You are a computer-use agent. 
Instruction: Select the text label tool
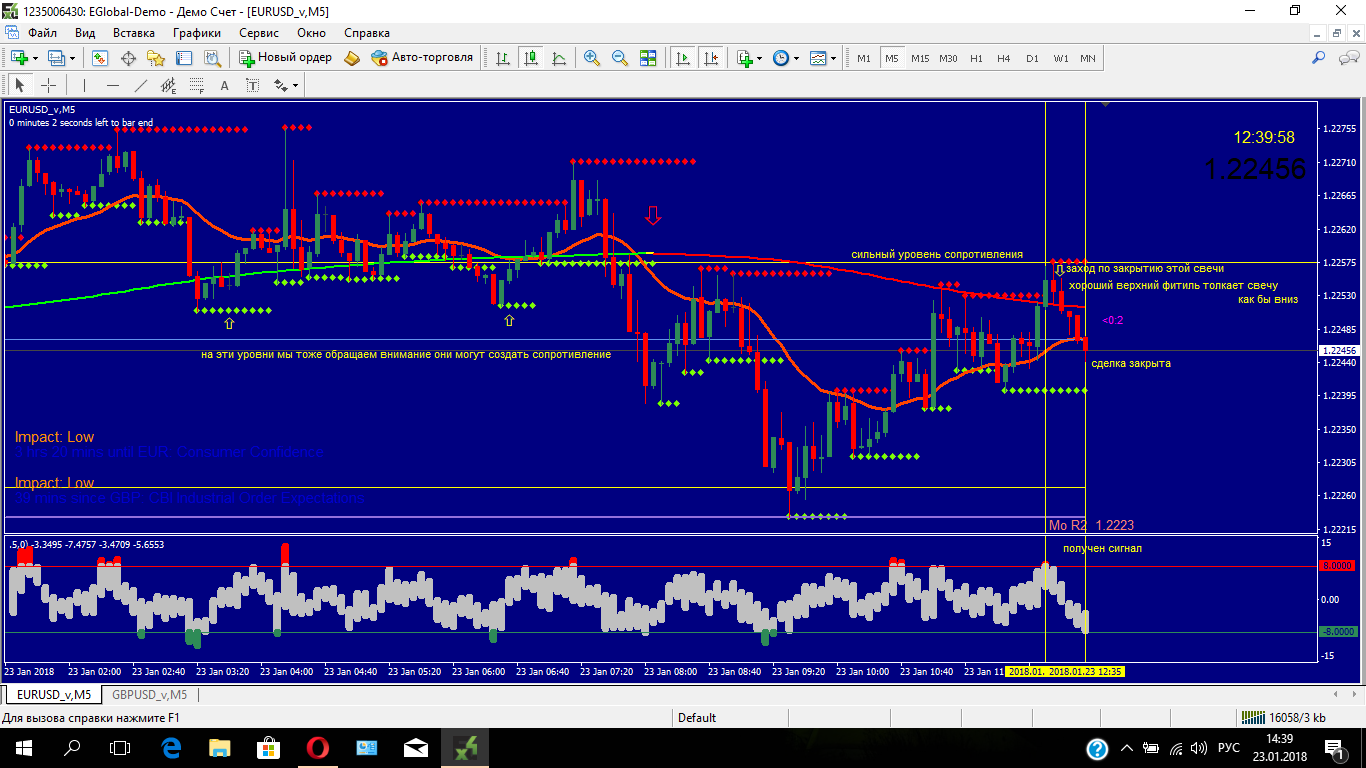224,85
